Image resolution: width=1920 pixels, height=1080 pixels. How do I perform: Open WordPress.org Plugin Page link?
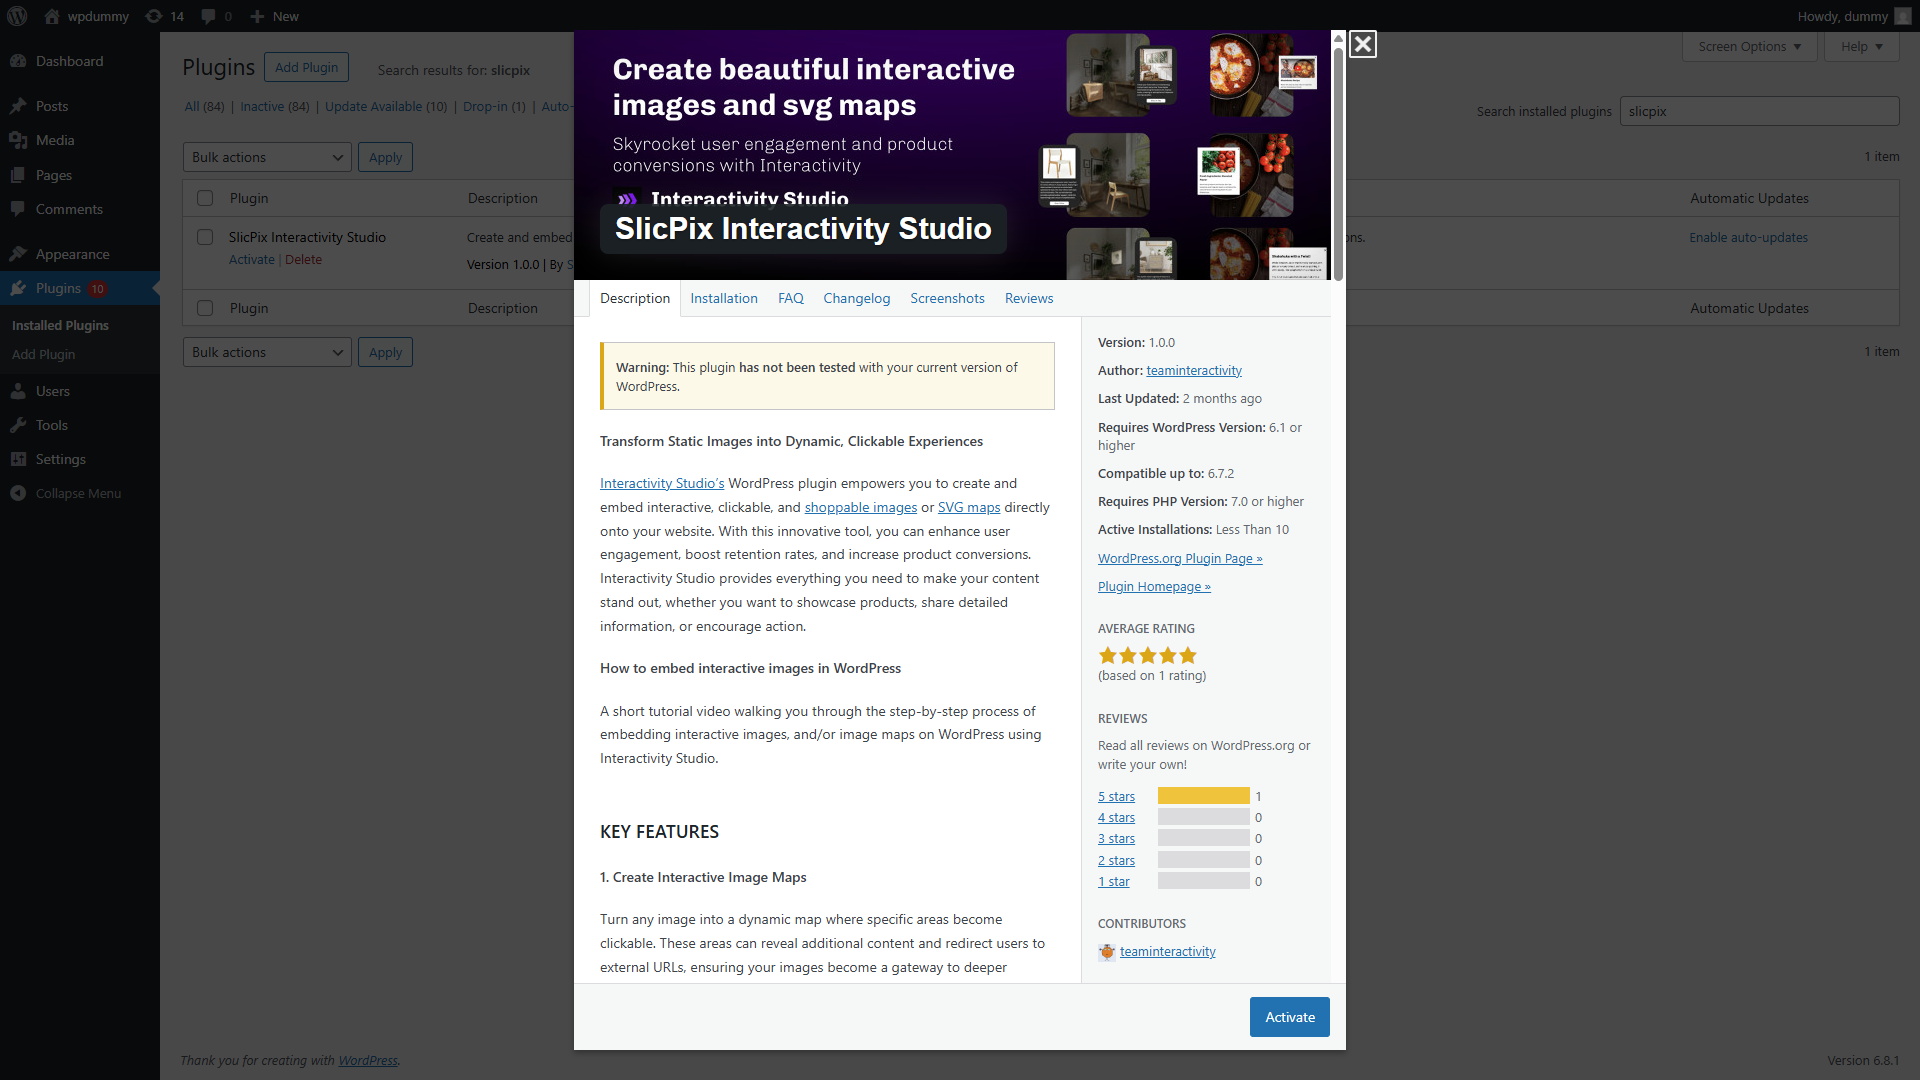click(1180, 558)
